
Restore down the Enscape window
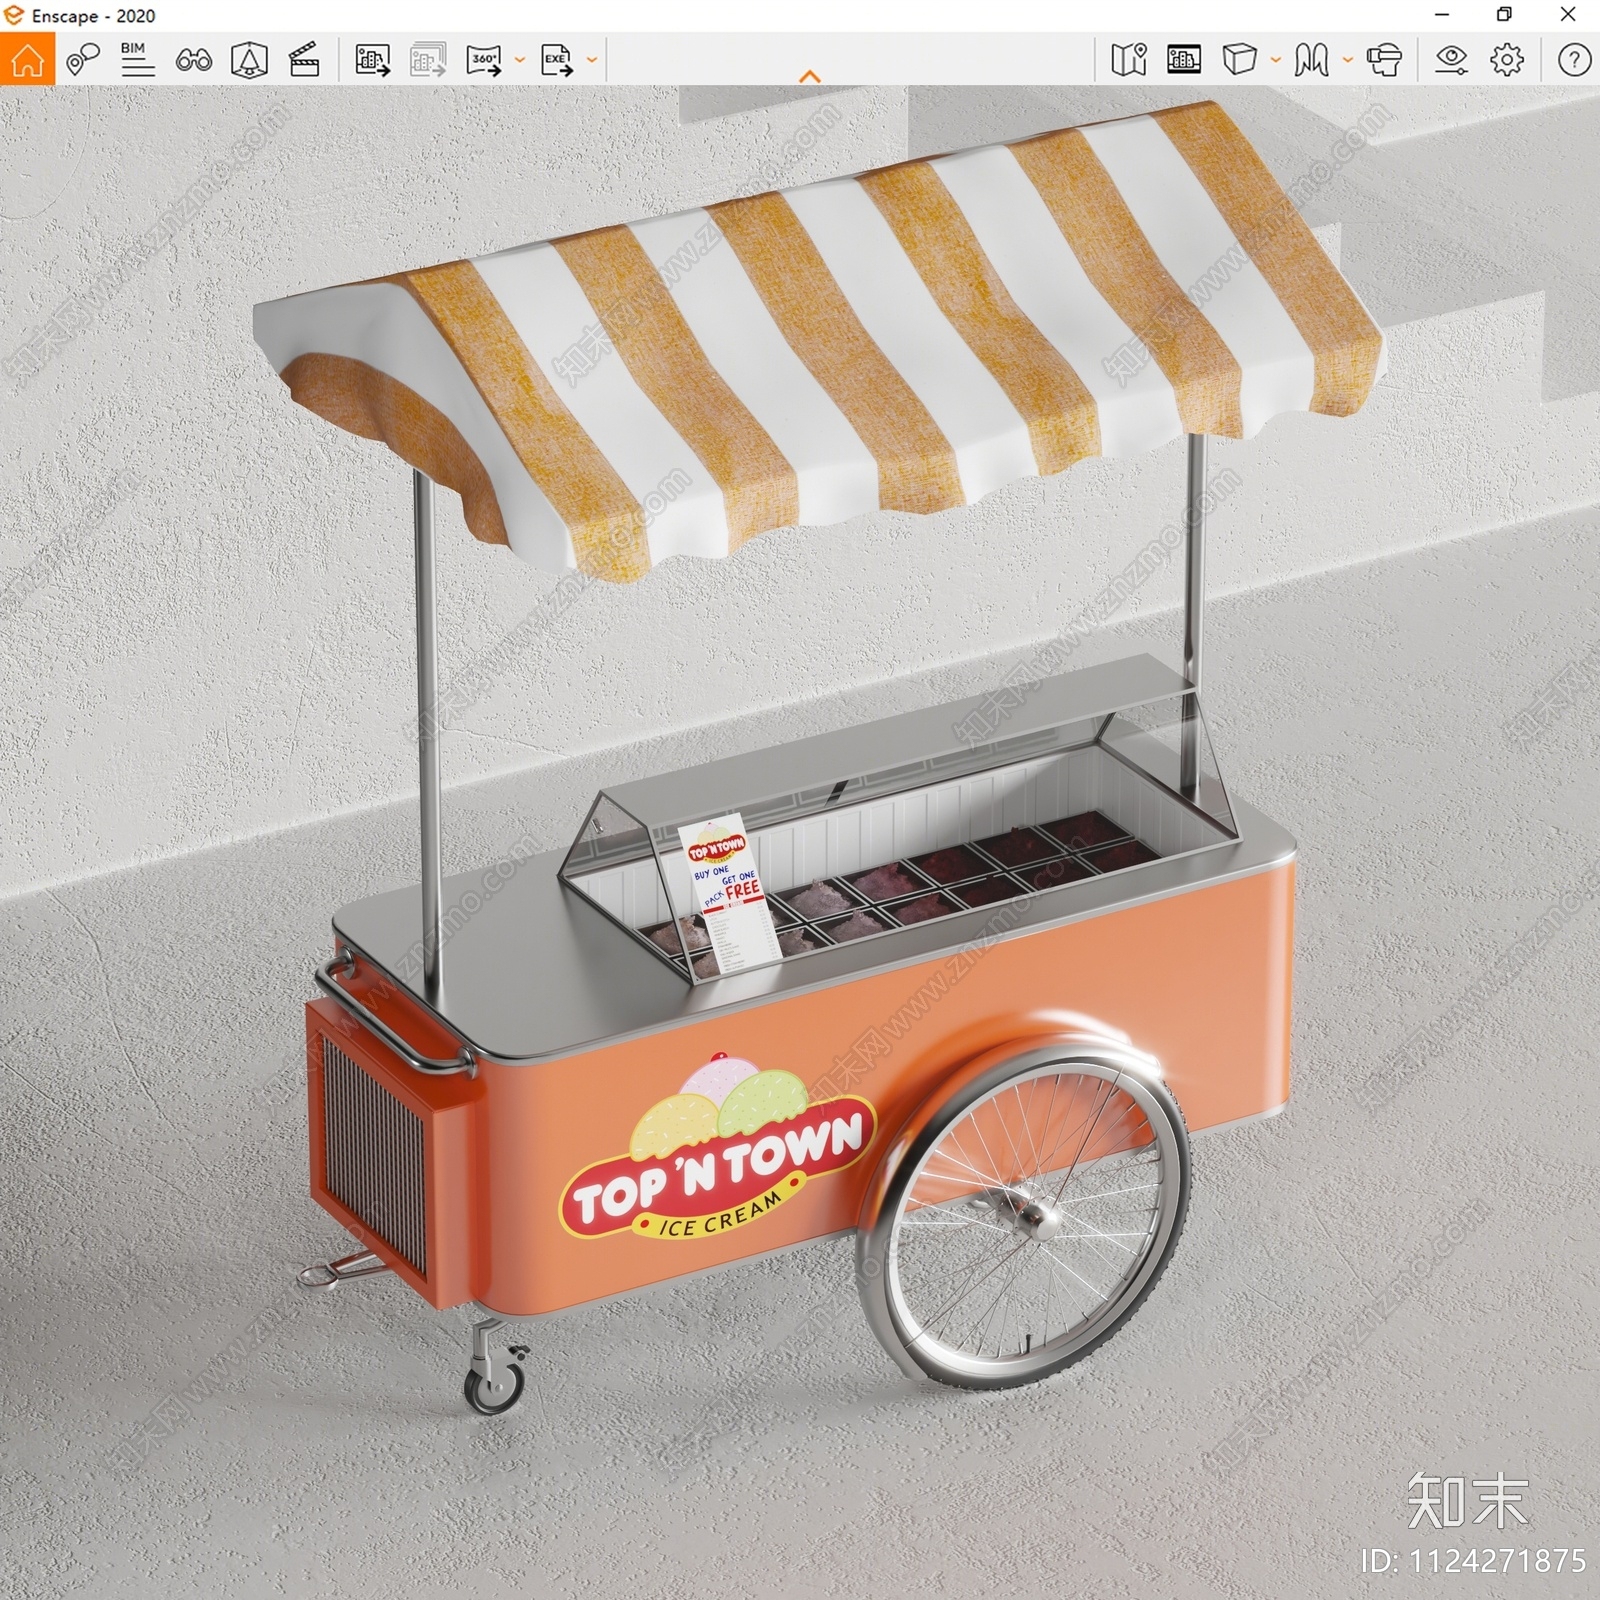click(x=1504, y=15)
